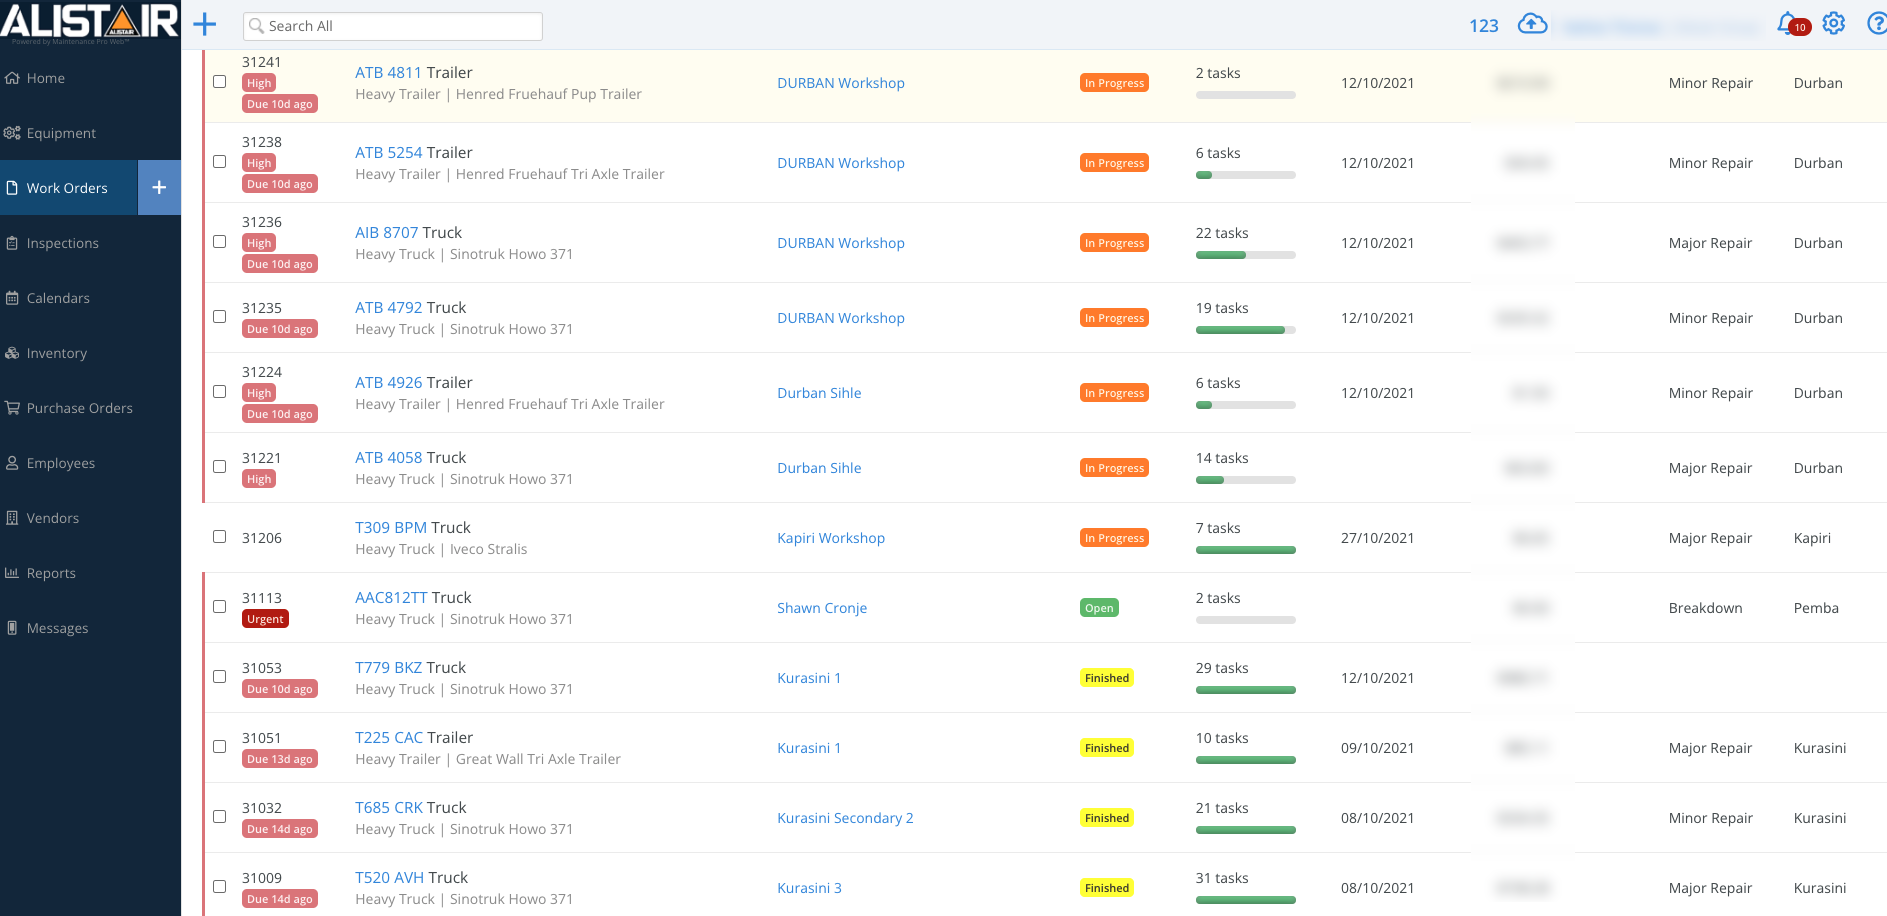Screen dimensions: 1887x916
Task: Open Reports from the sidebar
Action: [x=51, y=573]
